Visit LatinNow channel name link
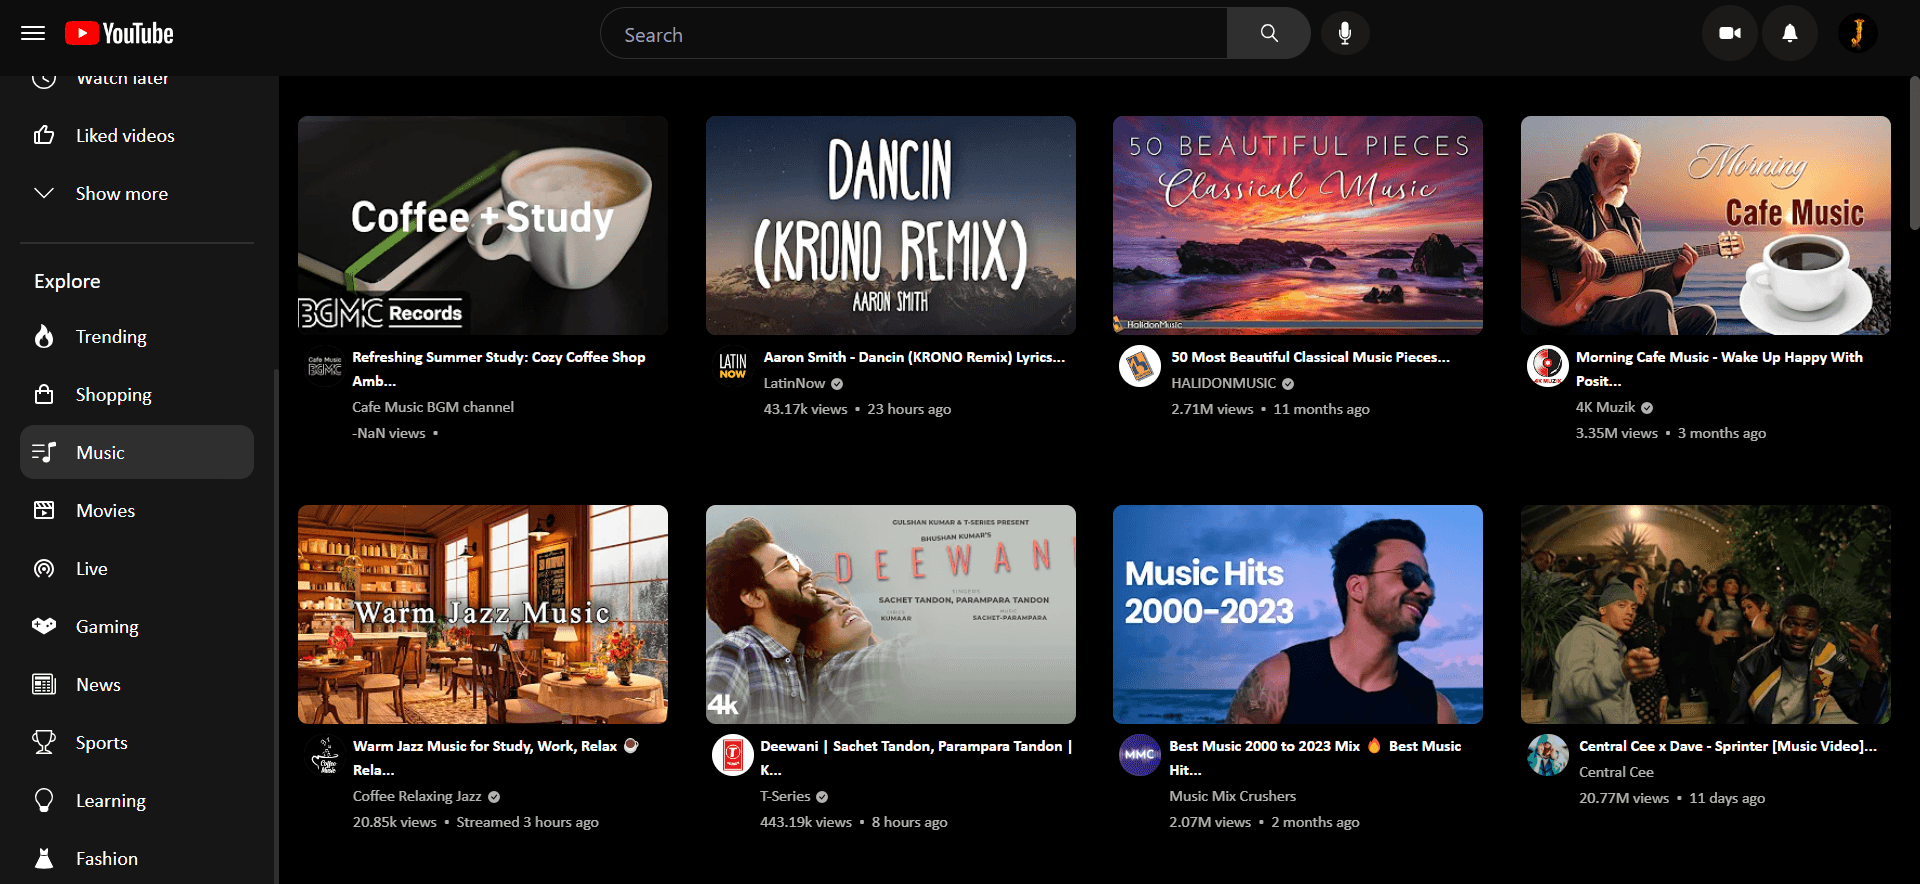Viewport: 1920px width, 884px height. (794, 383)
